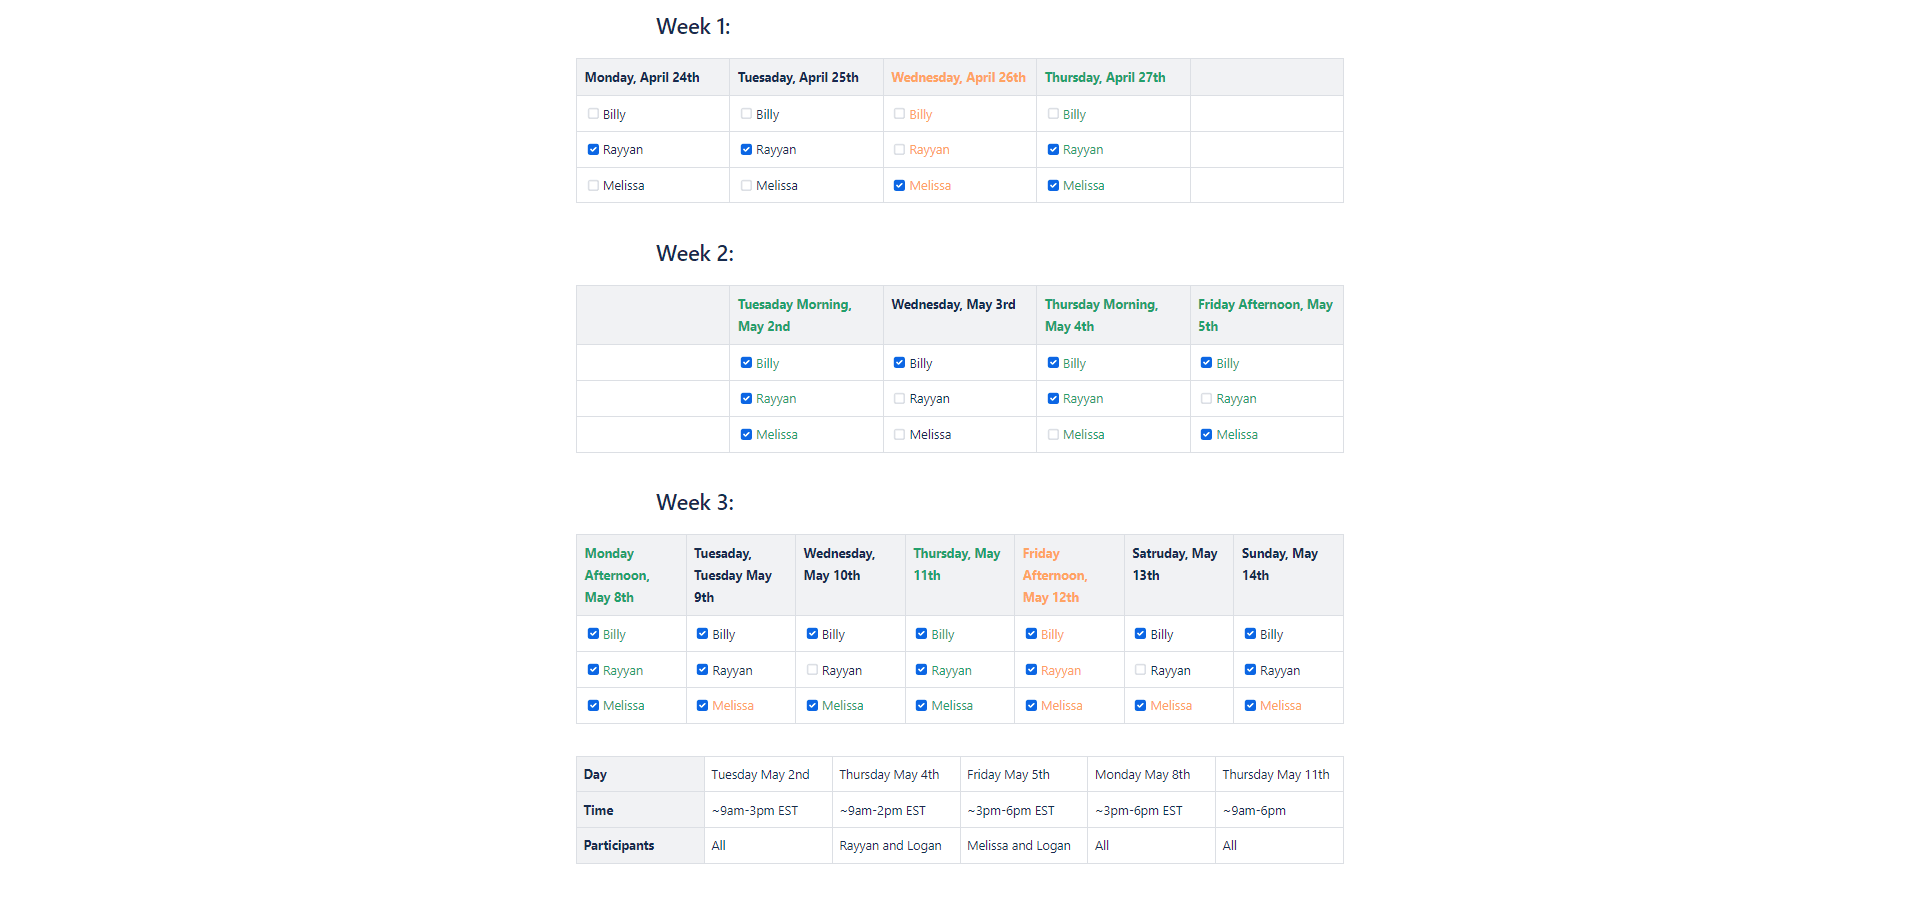This screenshot has width=1920, height=898.
Task: Check Billy's box under Monday, April 24th
Action: [x=593, y=114]
